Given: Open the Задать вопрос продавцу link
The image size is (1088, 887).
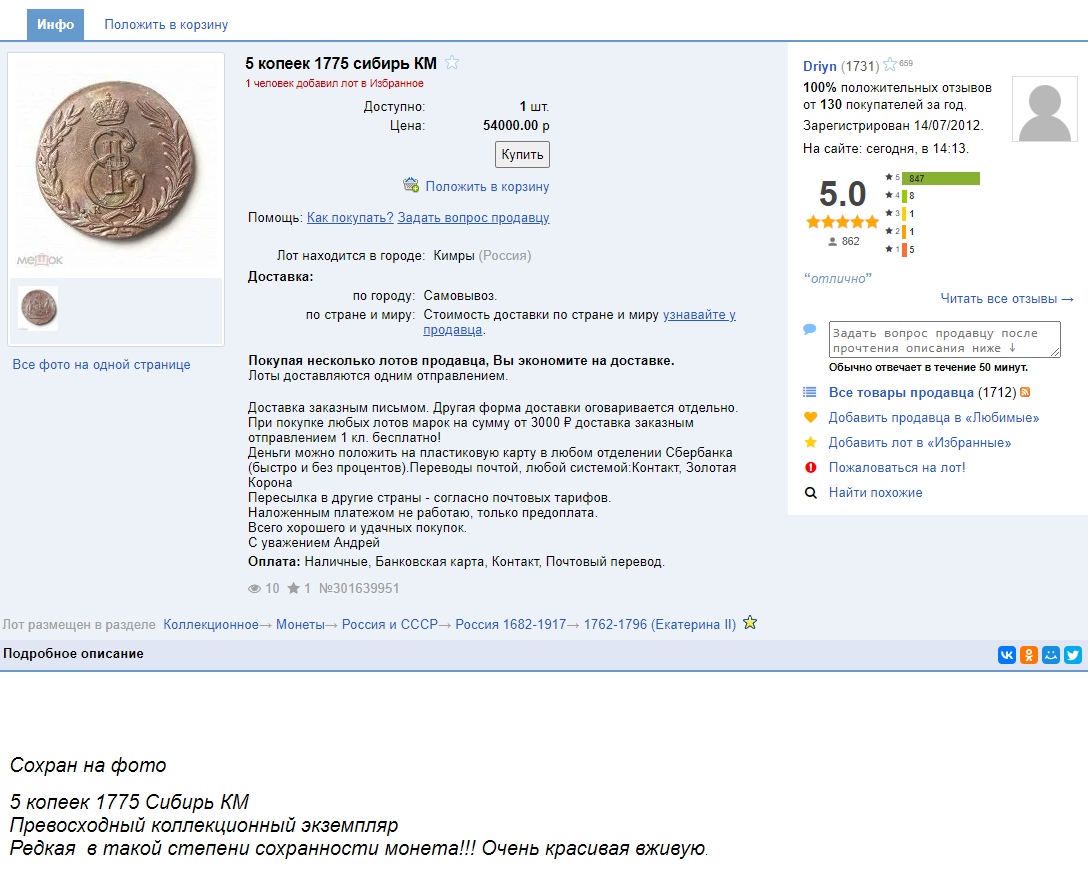Looking at the screenshot, I should tap(473, 218).
